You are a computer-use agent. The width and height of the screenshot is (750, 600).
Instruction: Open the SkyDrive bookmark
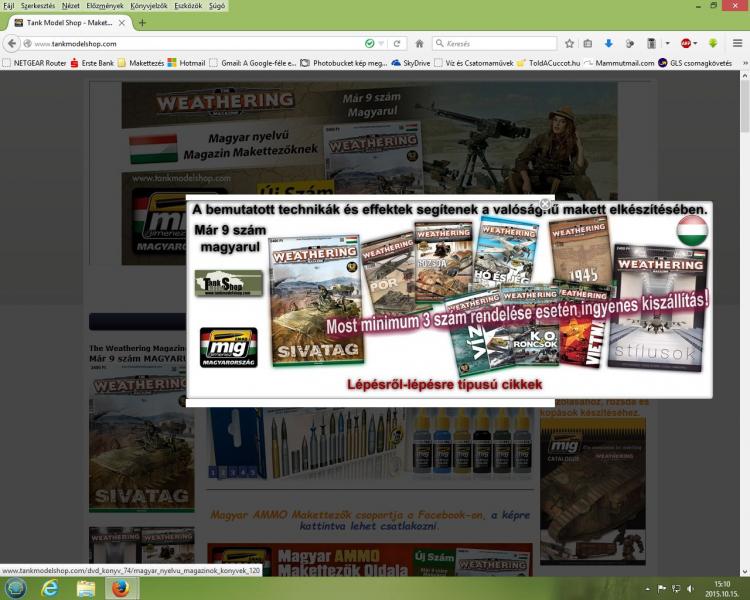click(x=411, y=63)
